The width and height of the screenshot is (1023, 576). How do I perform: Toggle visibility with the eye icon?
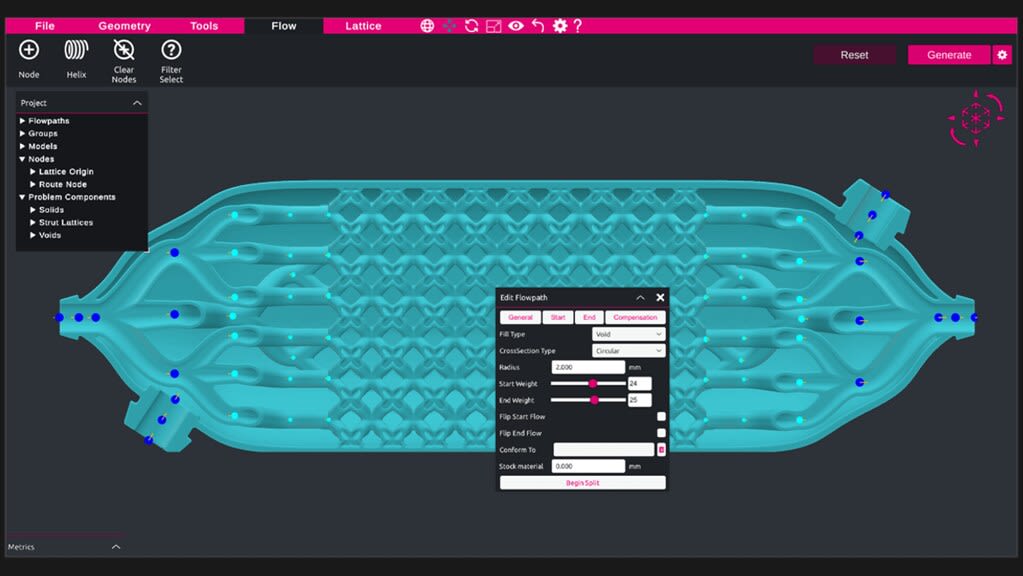516,26
